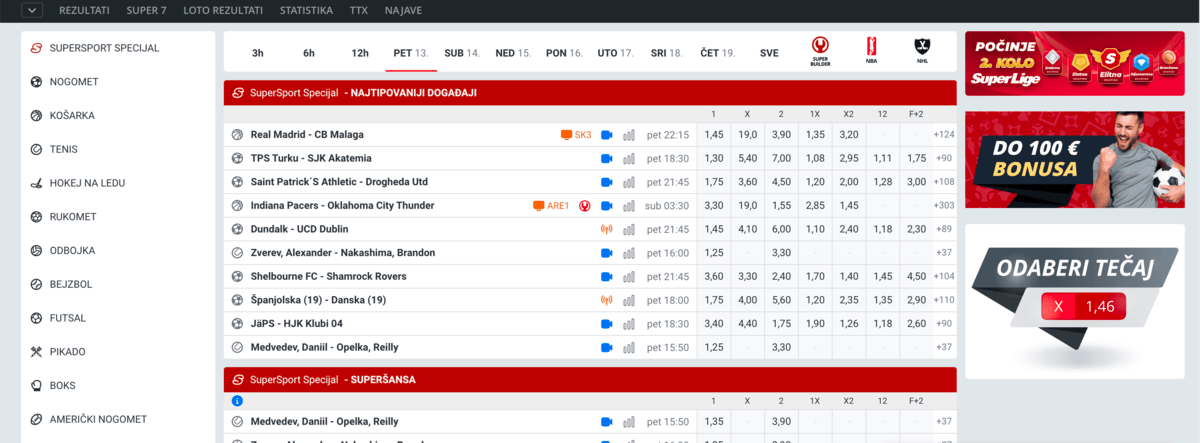Toggle draw odds 5,40 for TPS Turku match
Image resolution: width=1200 pixels, height=443 pixels.
coord(747,158)
